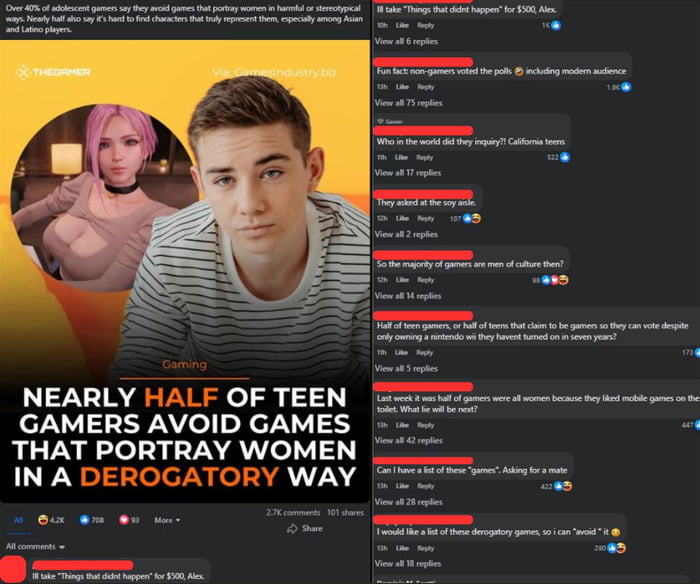The image size is (700, 584).
Task: Open the 101 shares link
Action: click(x=345, y=513)
